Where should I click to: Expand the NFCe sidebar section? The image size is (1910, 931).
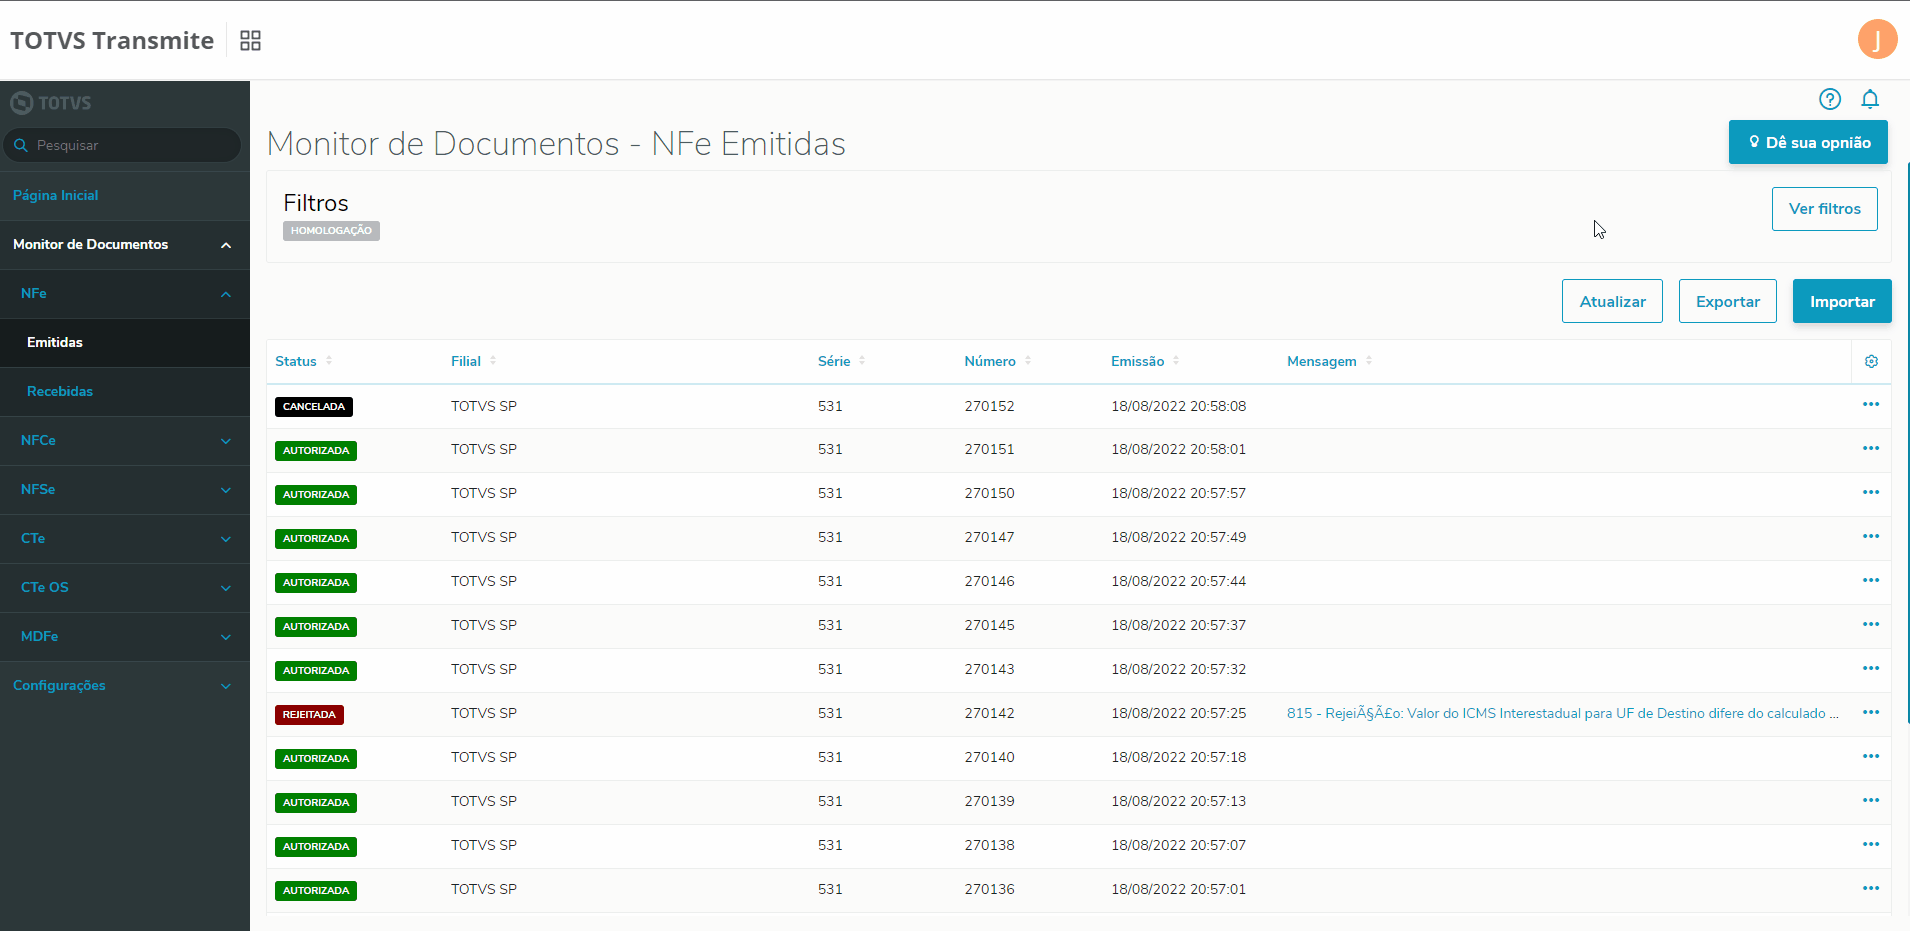tap(226, 441)
